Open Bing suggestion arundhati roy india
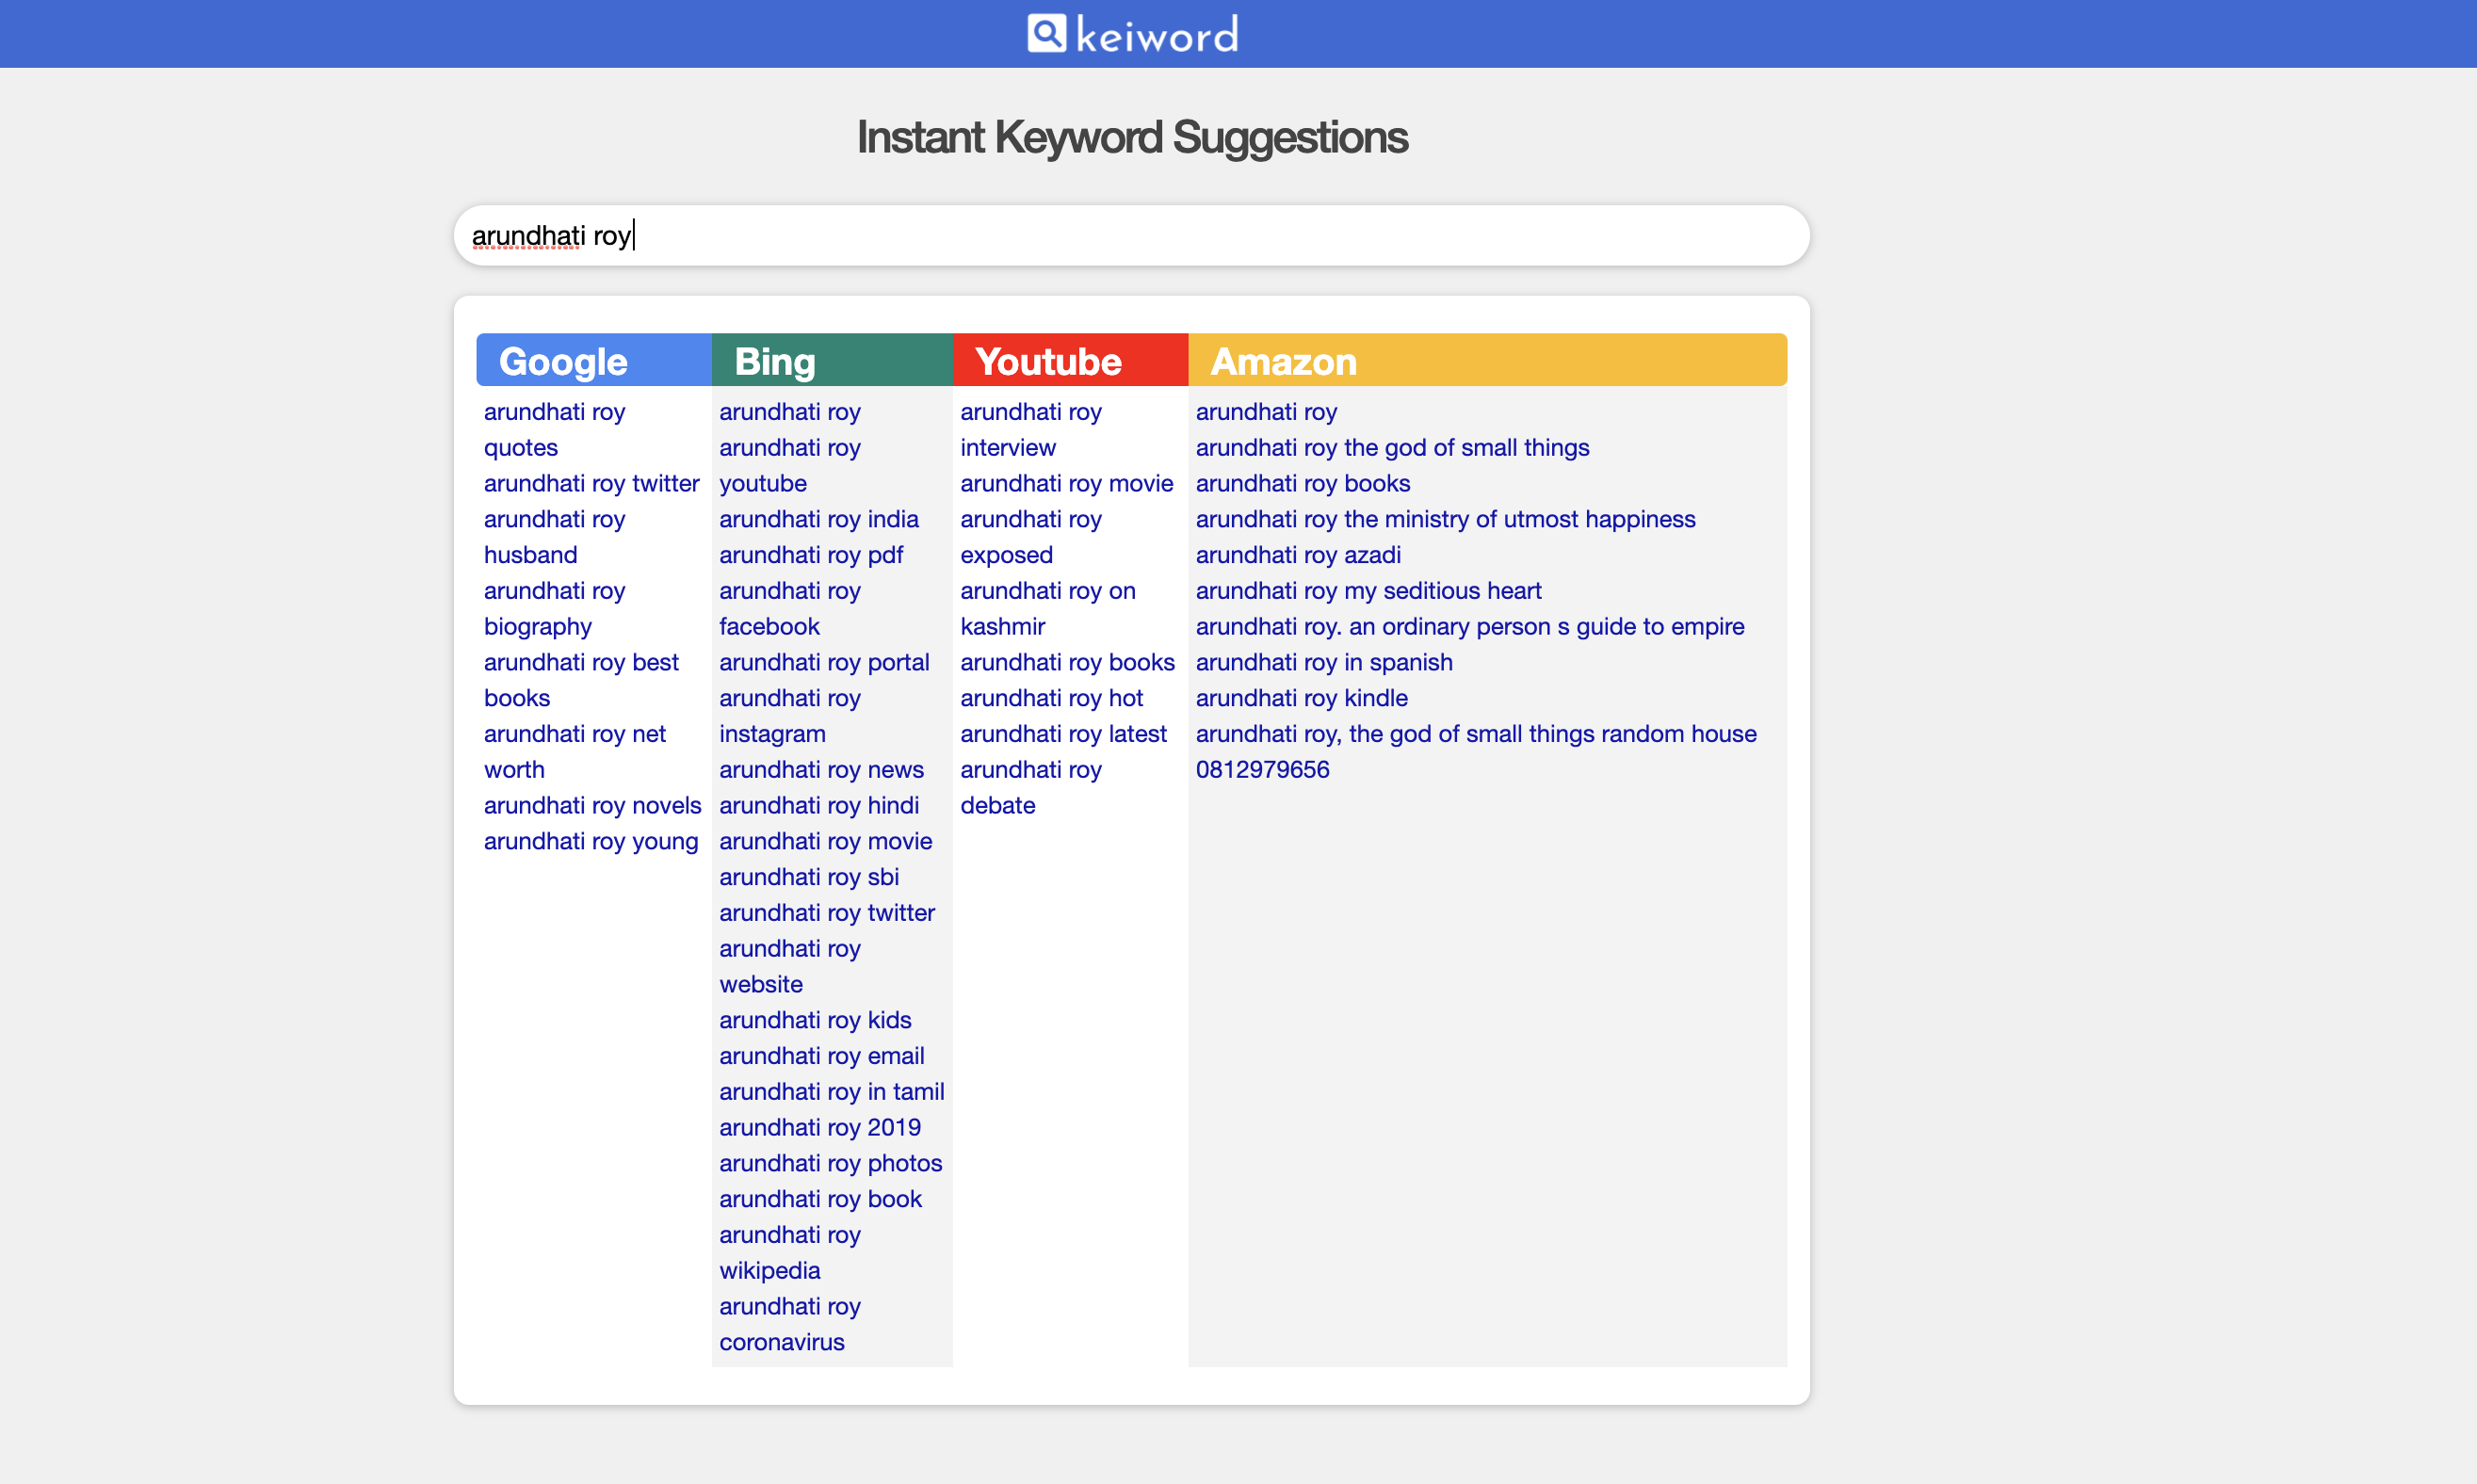This screenshot has width=2477, height=1484. [818, 520]
